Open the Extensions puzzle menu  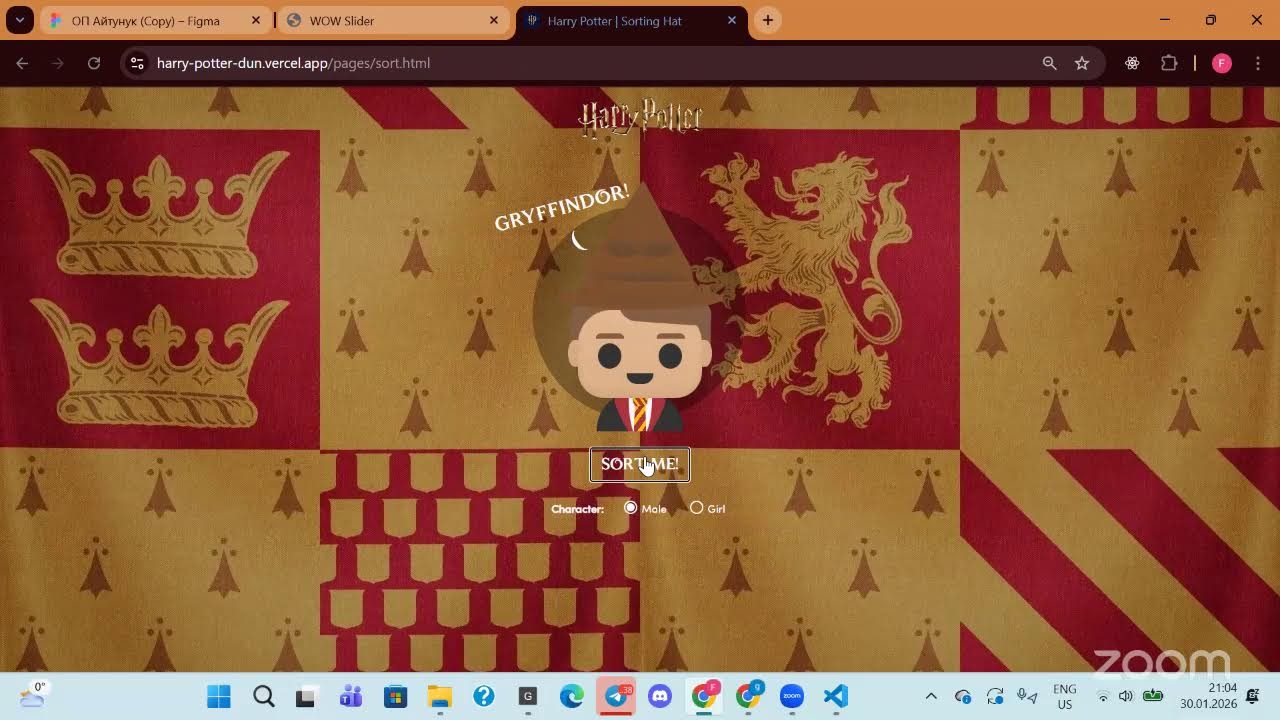pyautogui.click(x=1169, y=63)
